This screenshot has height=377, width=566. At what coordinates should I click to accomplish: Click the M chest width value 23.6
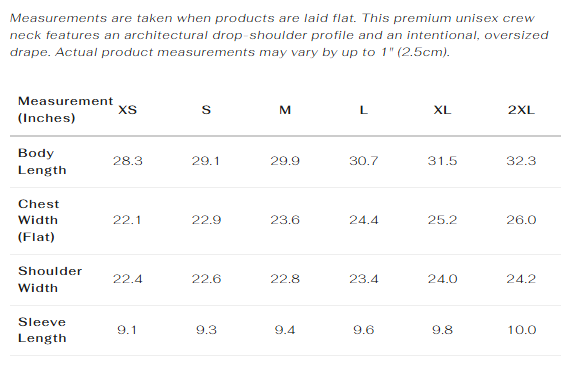pos(285,220)
